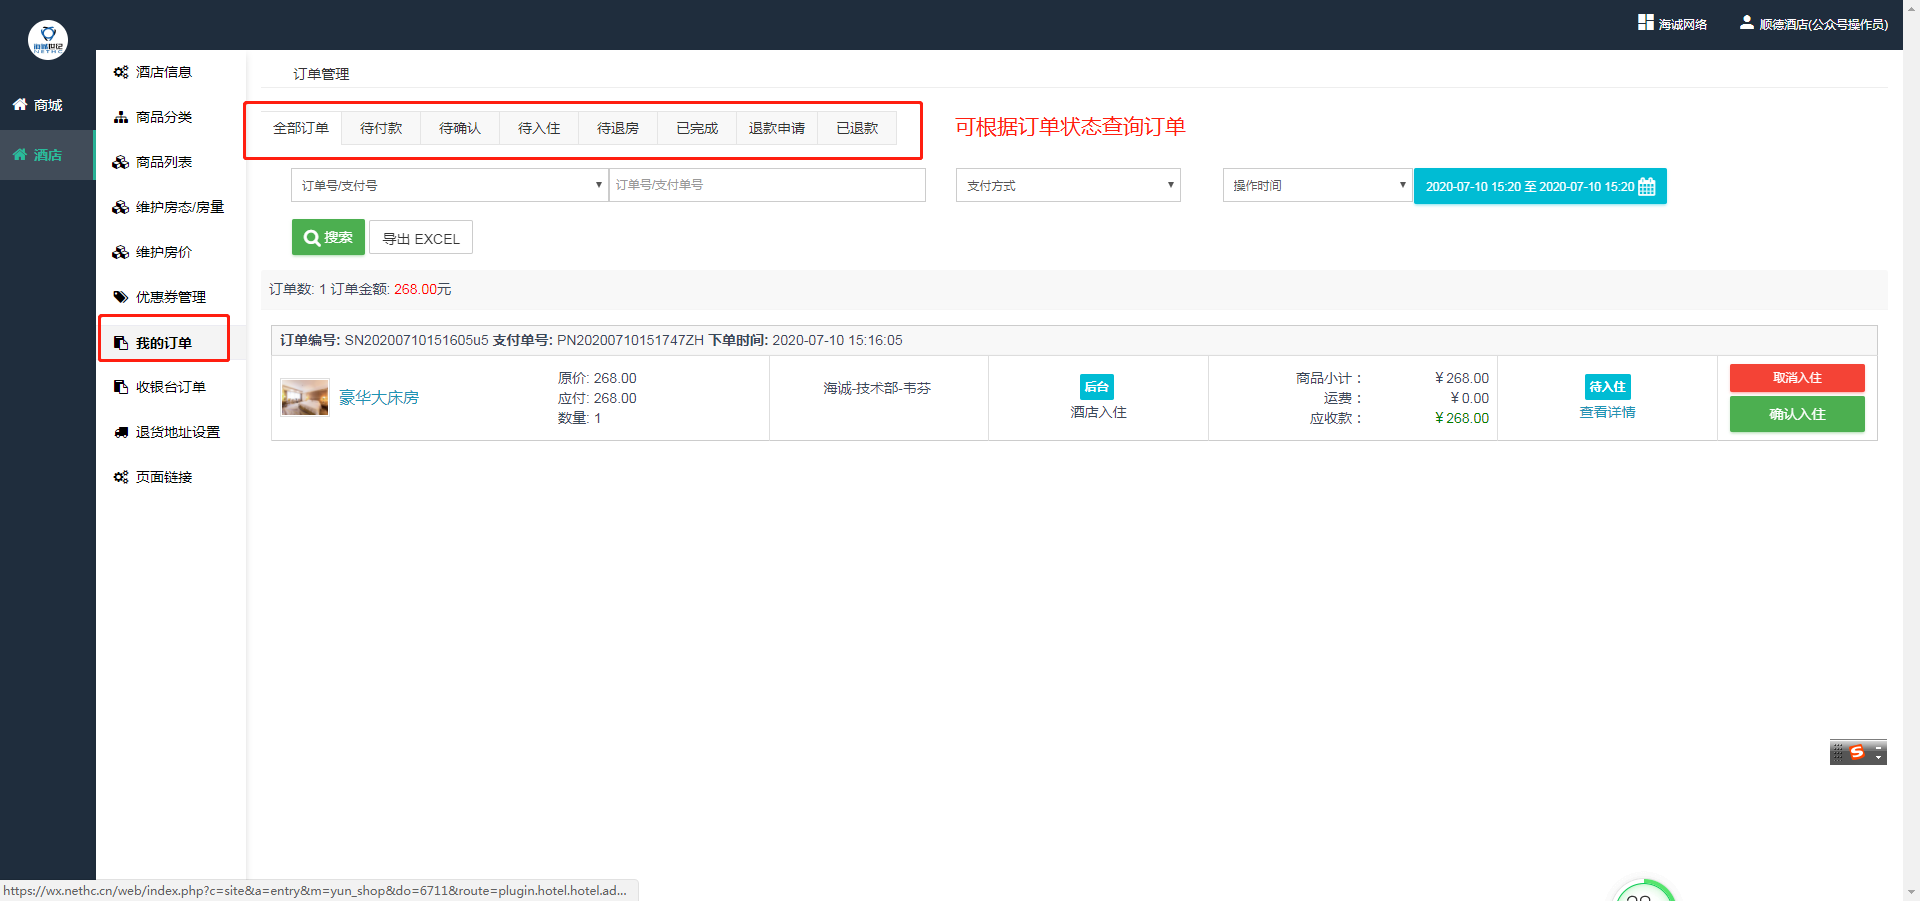Click the red 取消入住 button
This screenshot has width=1920, height=901.
(x=1797, y=378)
